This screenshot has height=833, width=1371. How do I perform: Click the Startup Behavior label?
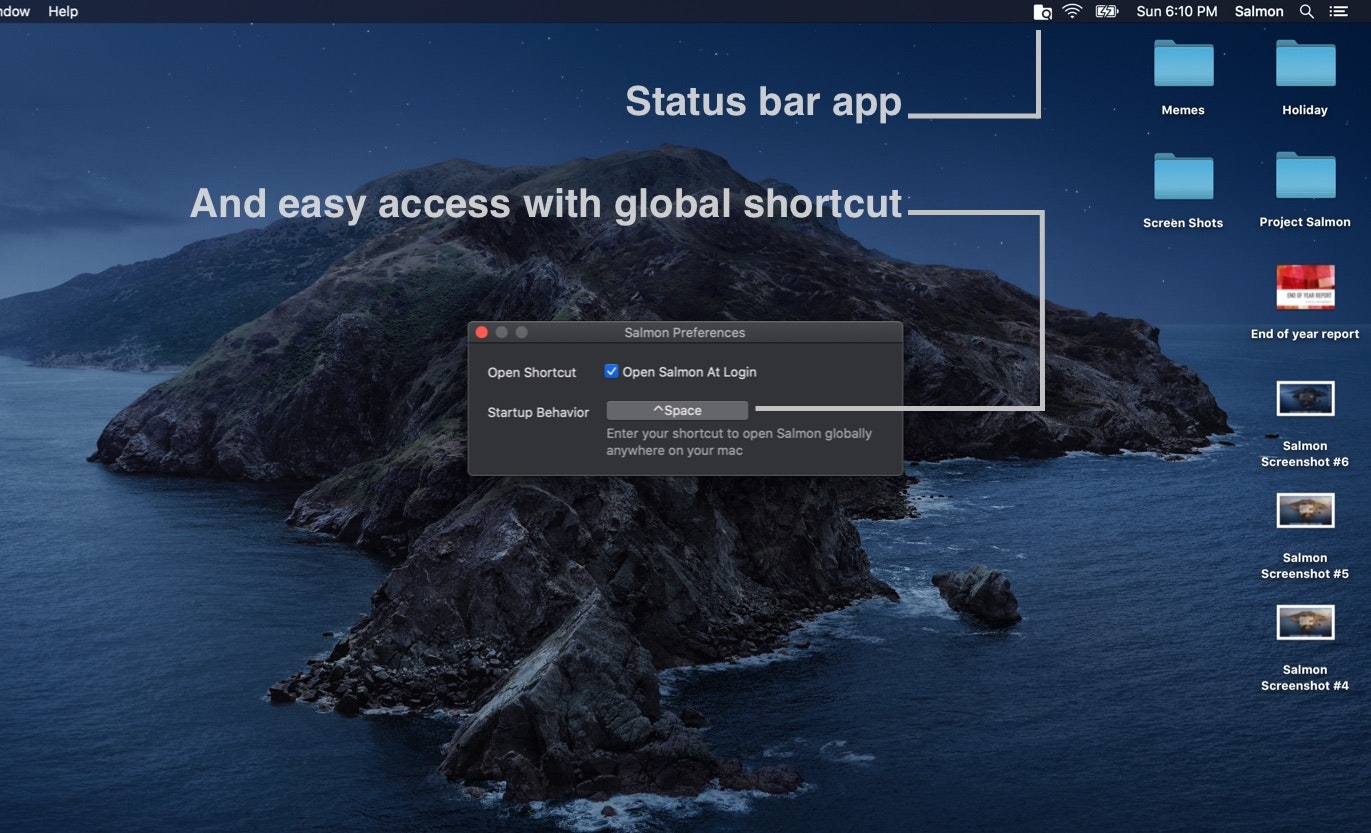coord(538,412)
